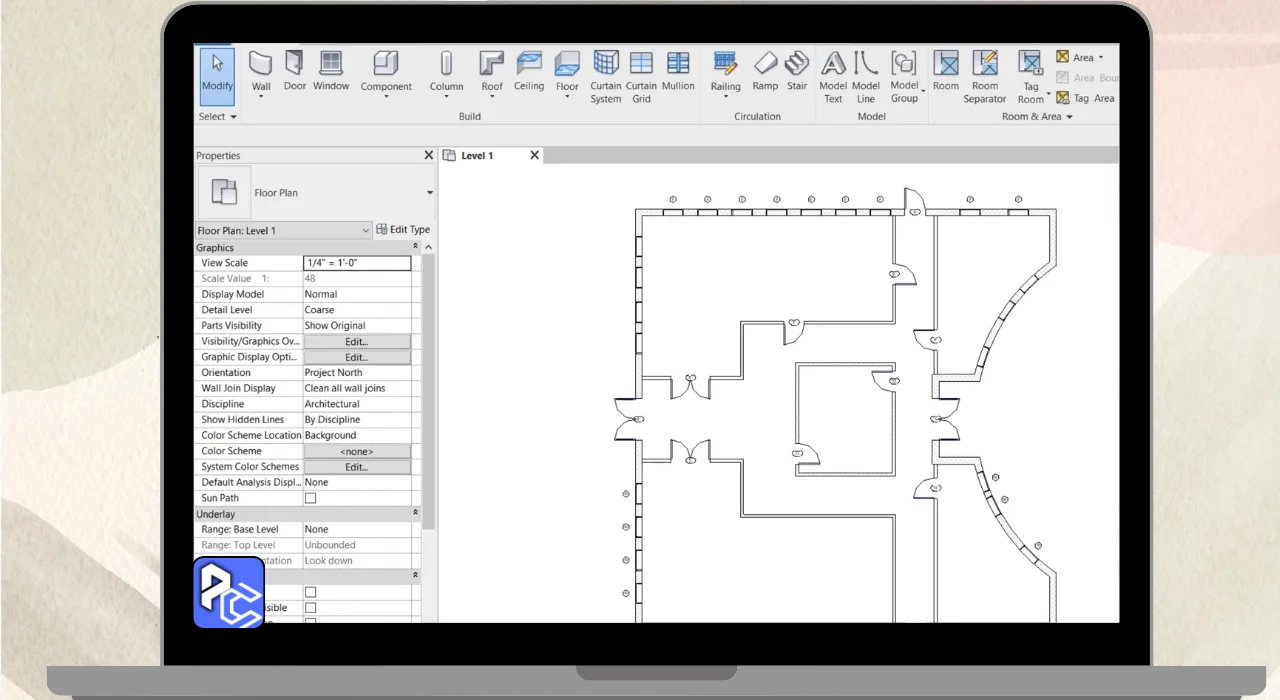The image size is (1280, 700).
Task: Toggle the Sun Path checkbox
Action: click(x=310, y=498)
